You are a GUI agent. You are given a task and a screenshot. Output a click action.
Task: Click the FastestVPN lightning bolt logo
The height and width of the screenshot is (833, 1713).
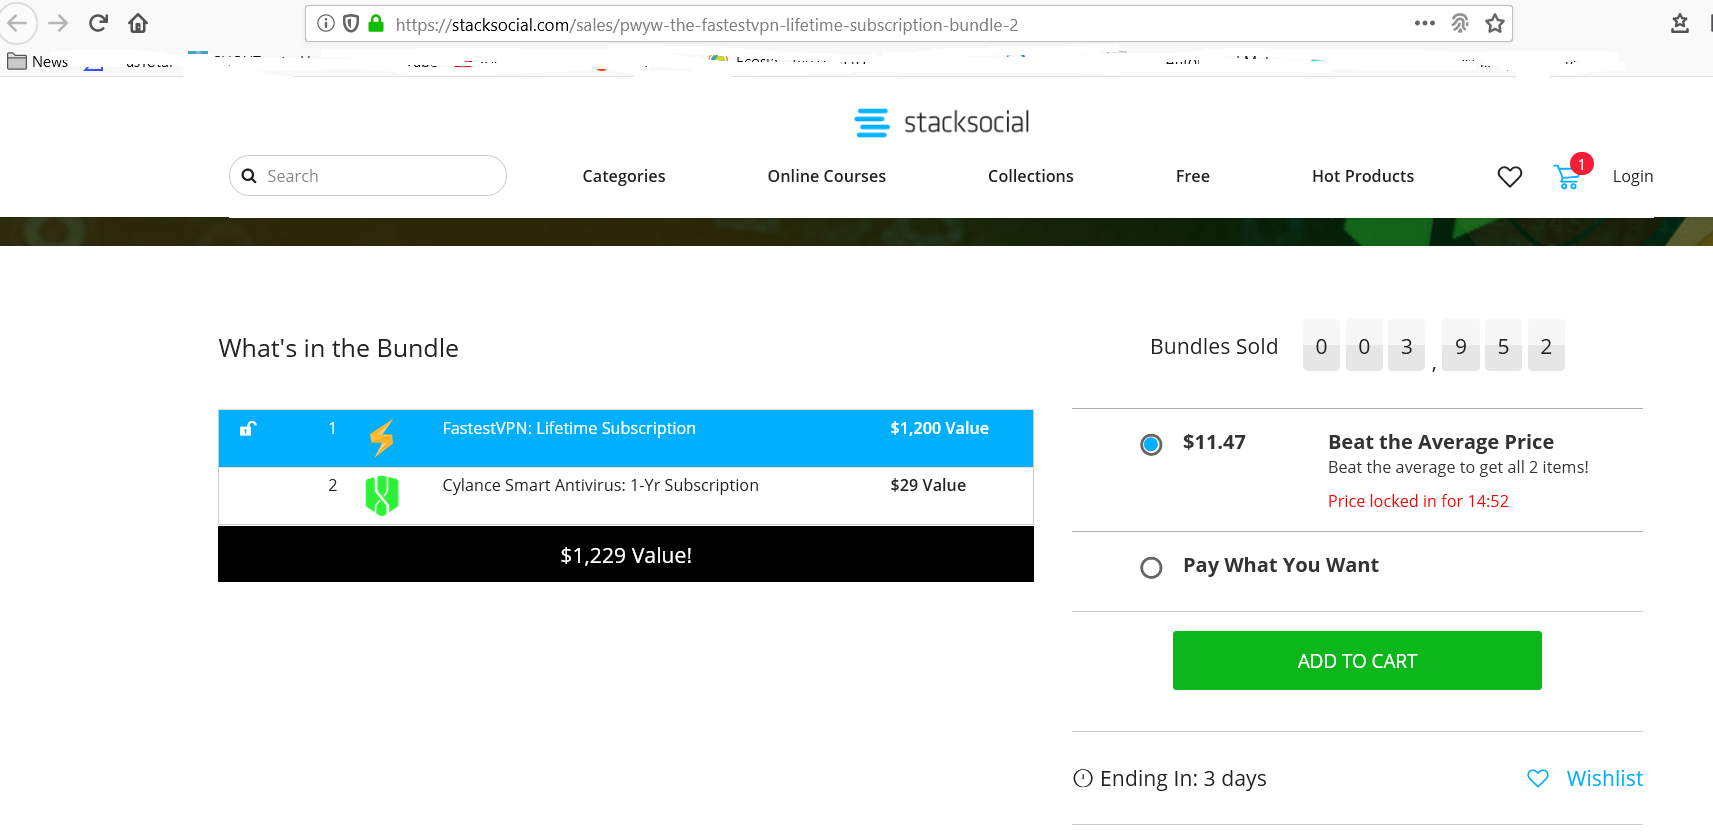click(382, 438)
